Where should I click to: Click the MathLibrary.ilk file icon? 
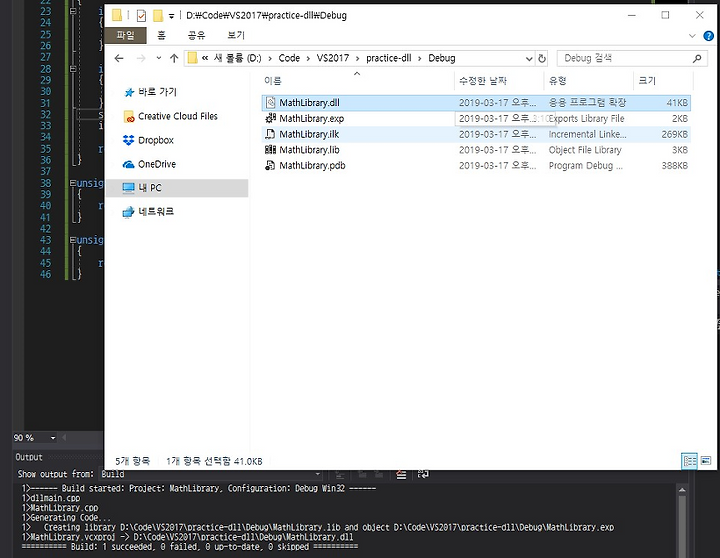pyautogui.click(x=270, y=134)
